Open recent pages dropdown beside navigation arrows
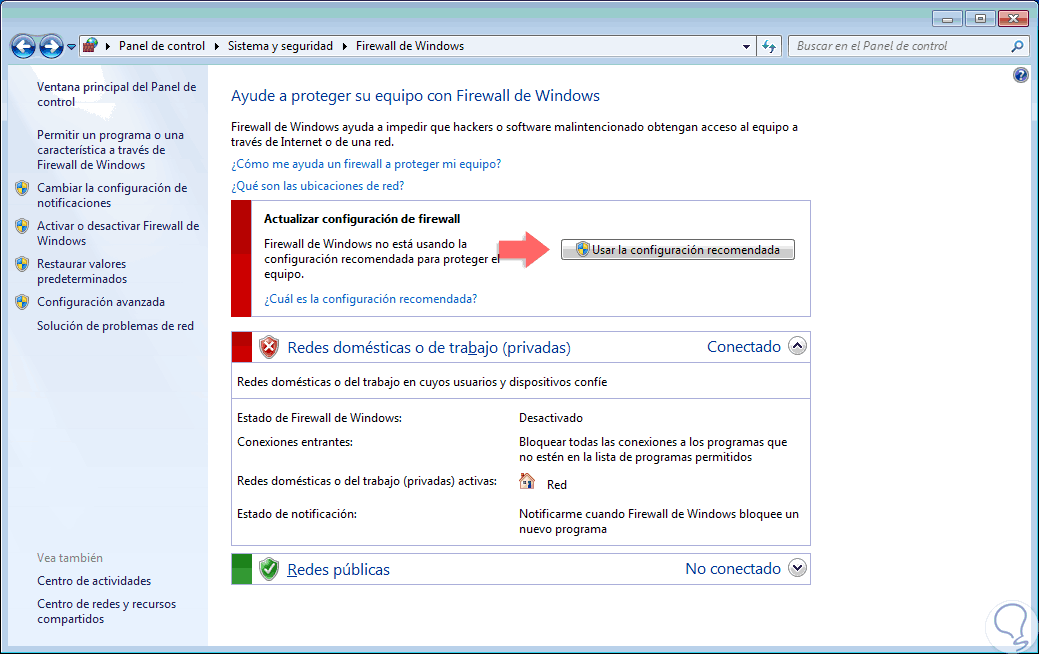Viewport: 1039px width, 654px height. [x=71, y=47]
